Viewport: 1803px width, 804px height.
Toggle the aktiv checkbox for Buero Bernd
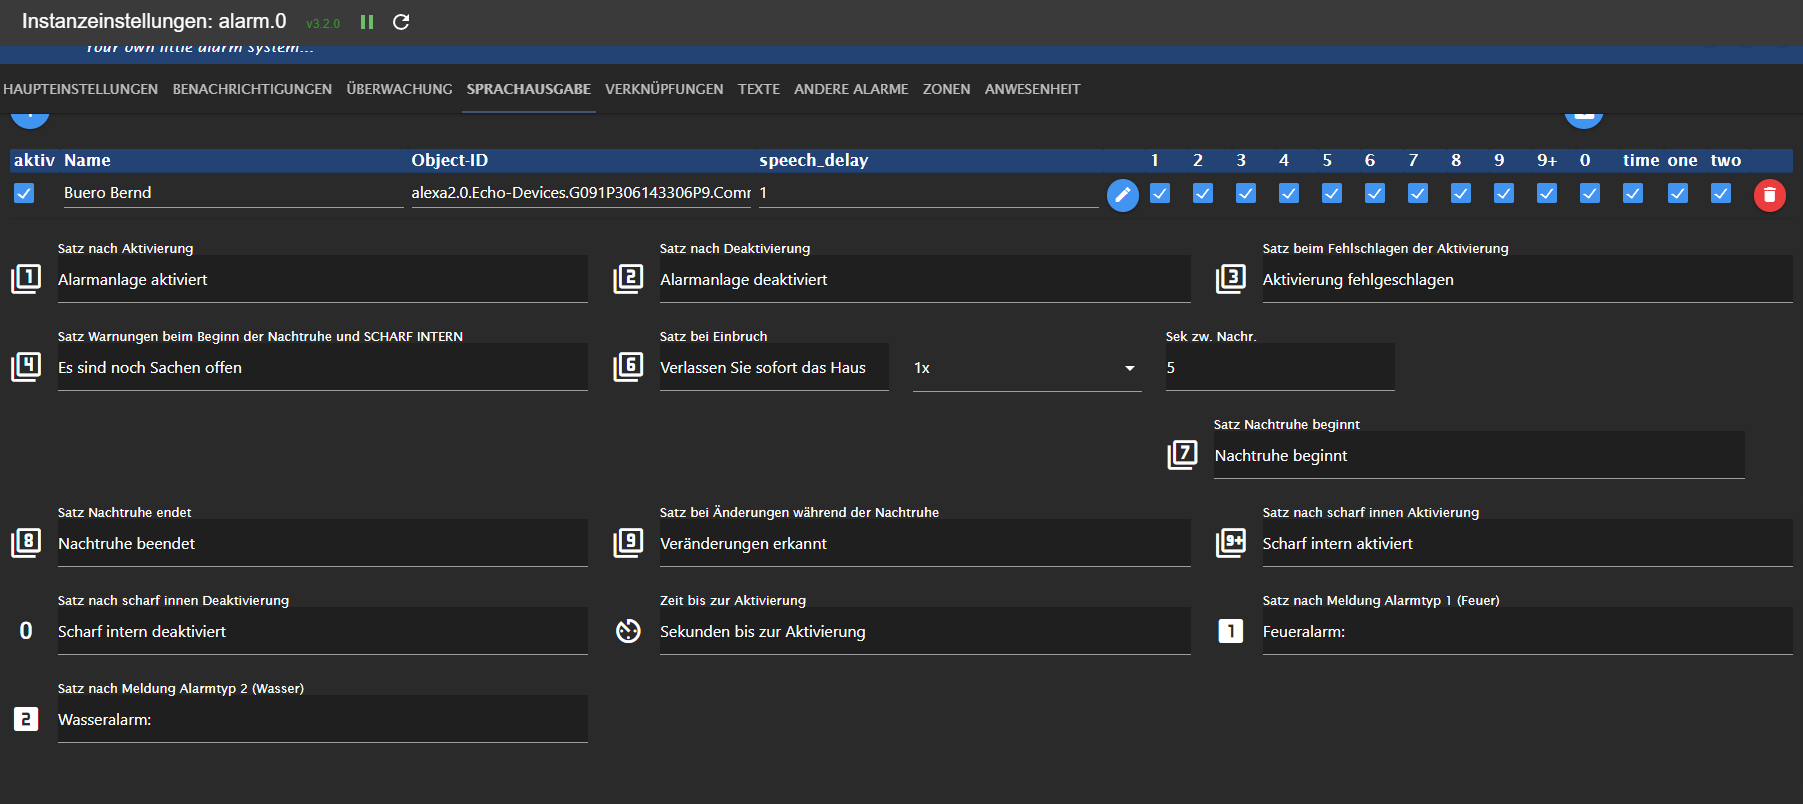tap(24, 193)
